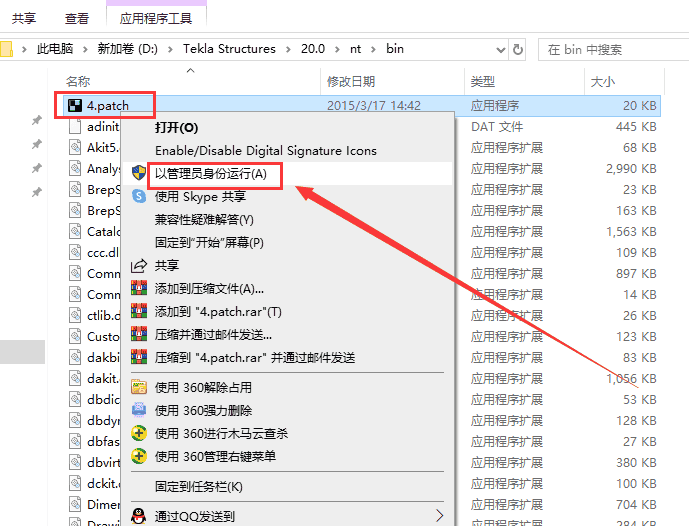Click the Skype icon in context menu
The width and height of the screenshot is (689, 526).
click(x=139, y=196)
